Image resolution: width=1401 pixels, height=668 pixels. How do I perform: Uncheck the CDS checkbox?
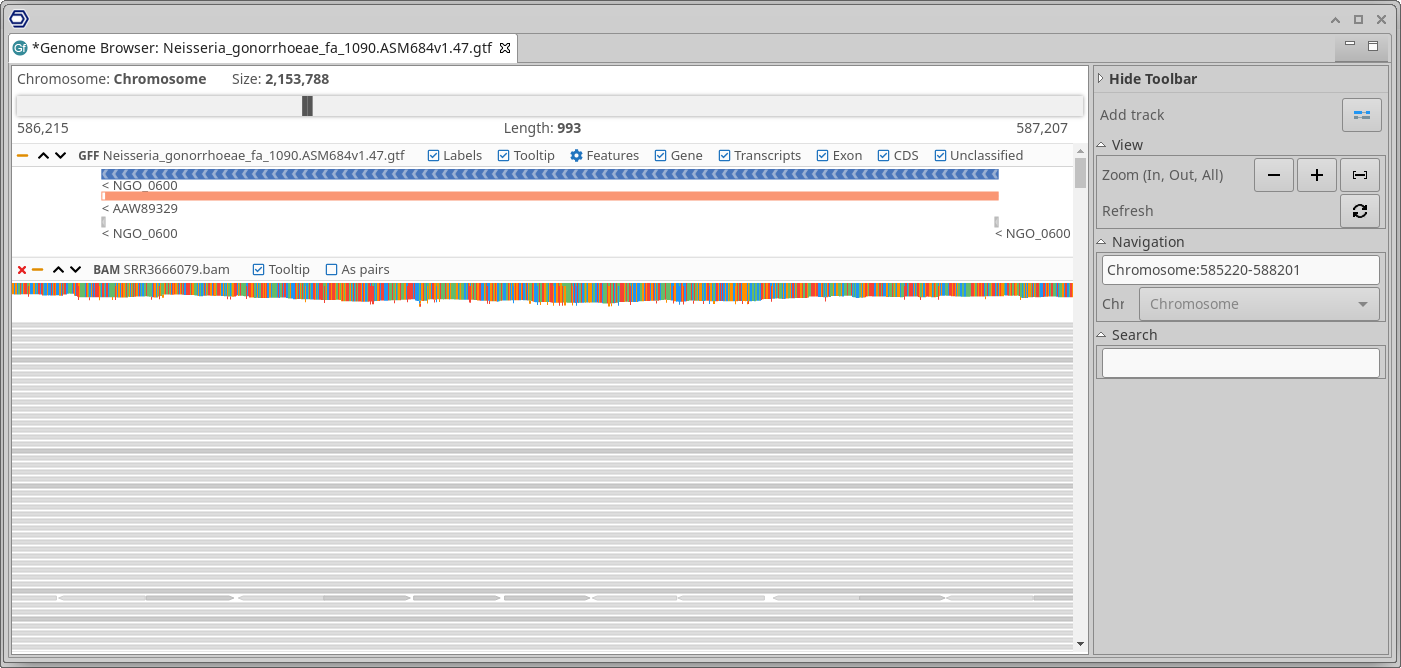point(884,156)
